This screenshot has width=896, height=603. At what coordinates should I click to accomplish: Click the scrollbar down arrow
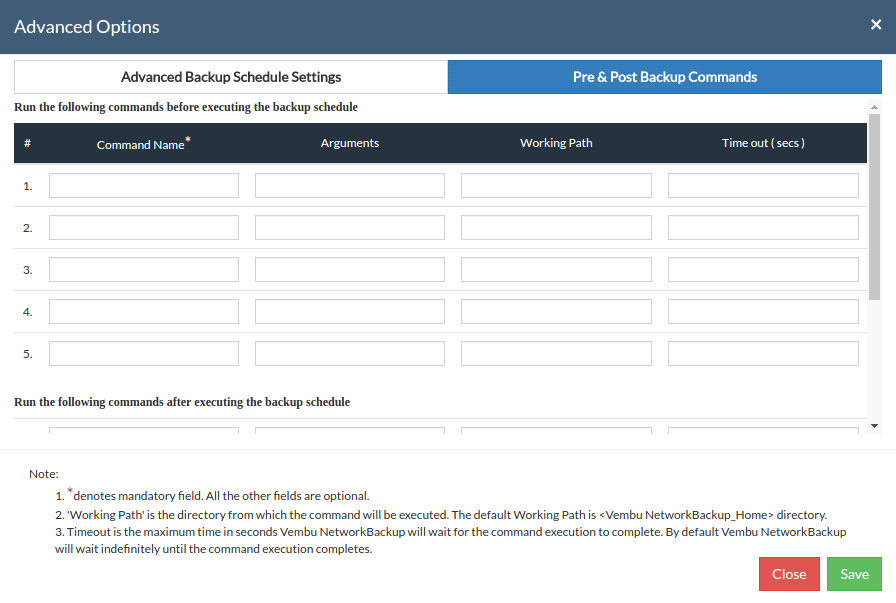(x=874, y=426)
